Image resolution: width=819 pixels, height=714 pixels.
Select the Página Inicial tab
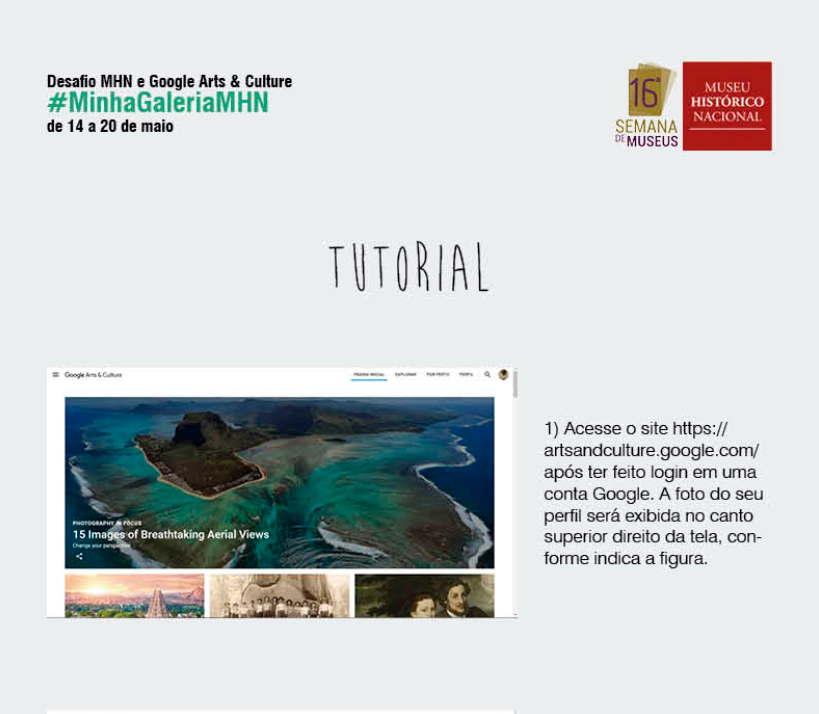coord(369,375)
